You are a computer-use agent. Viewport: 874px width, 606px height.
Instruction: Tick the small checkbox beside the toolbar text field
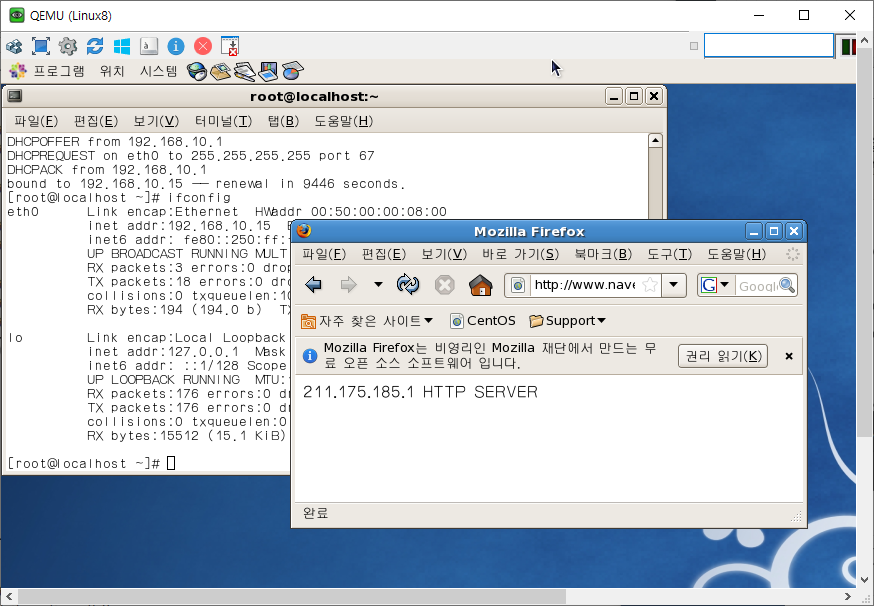[694, 46]
